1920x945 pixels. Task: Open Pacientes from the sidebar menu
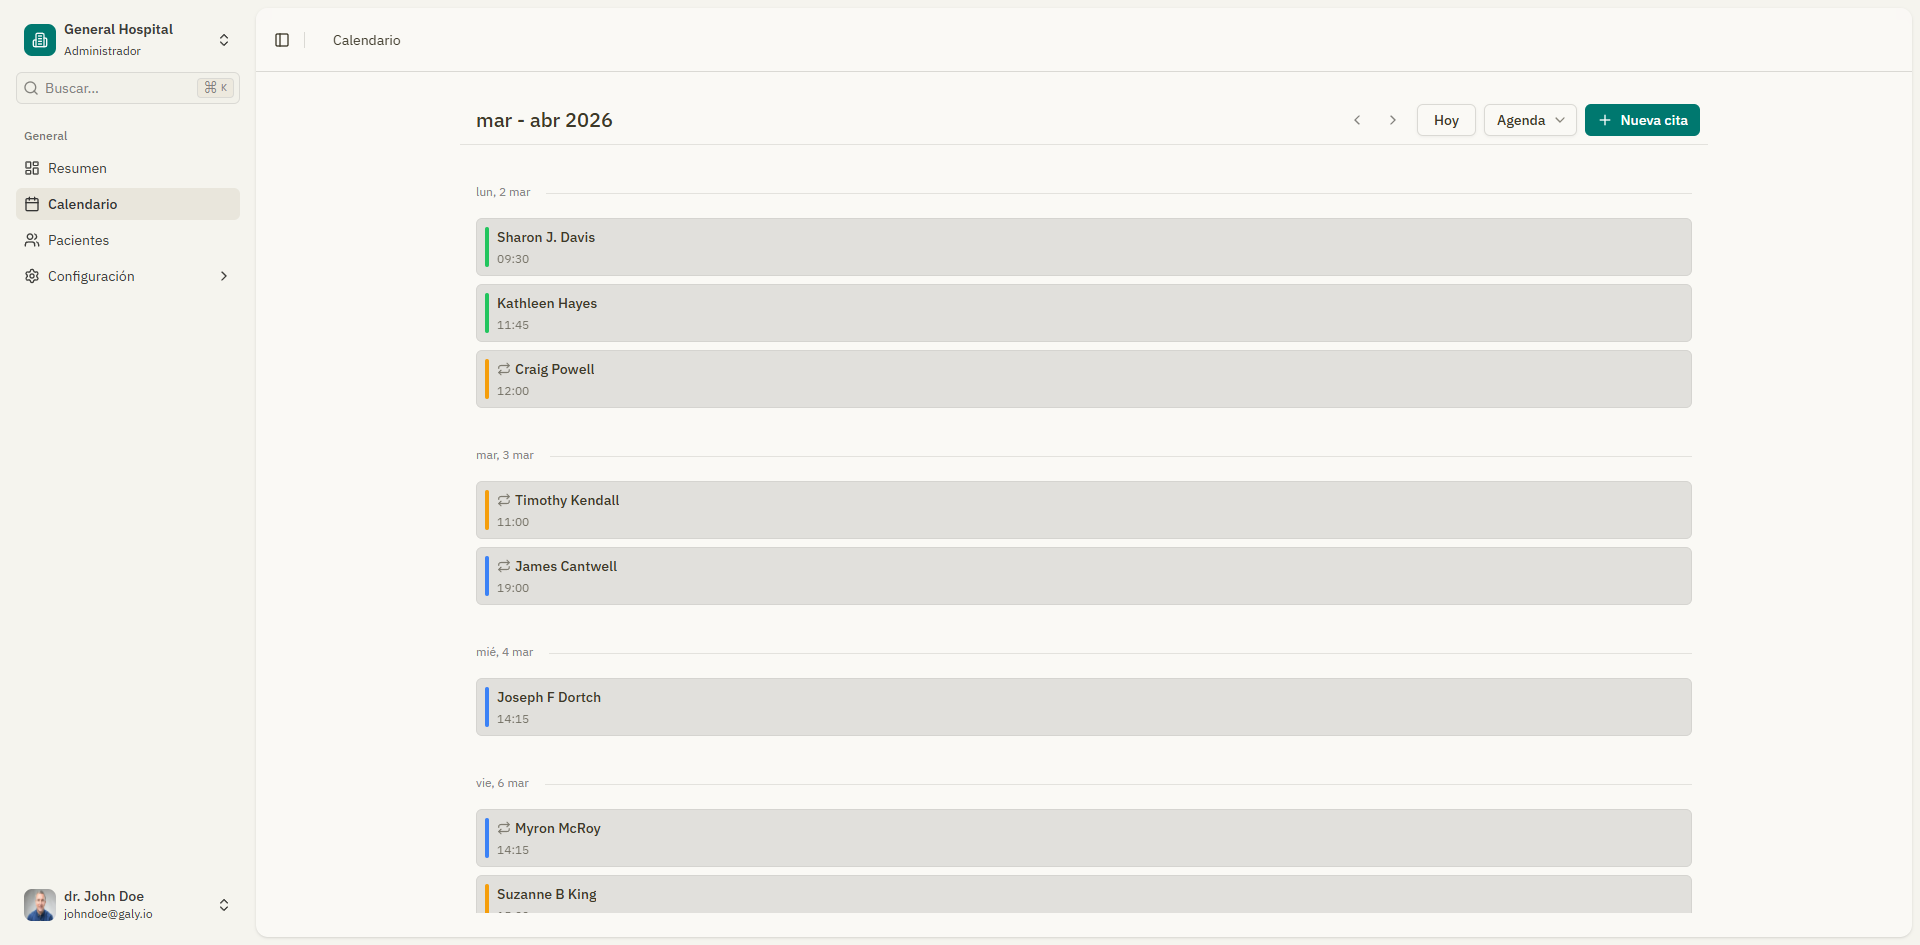coord(78,240)
